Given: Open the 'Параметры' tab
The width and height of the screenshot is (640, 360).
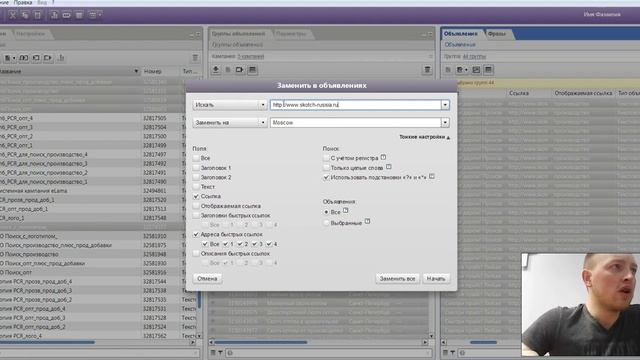Looking at the screenshot, I should [291, 34].
